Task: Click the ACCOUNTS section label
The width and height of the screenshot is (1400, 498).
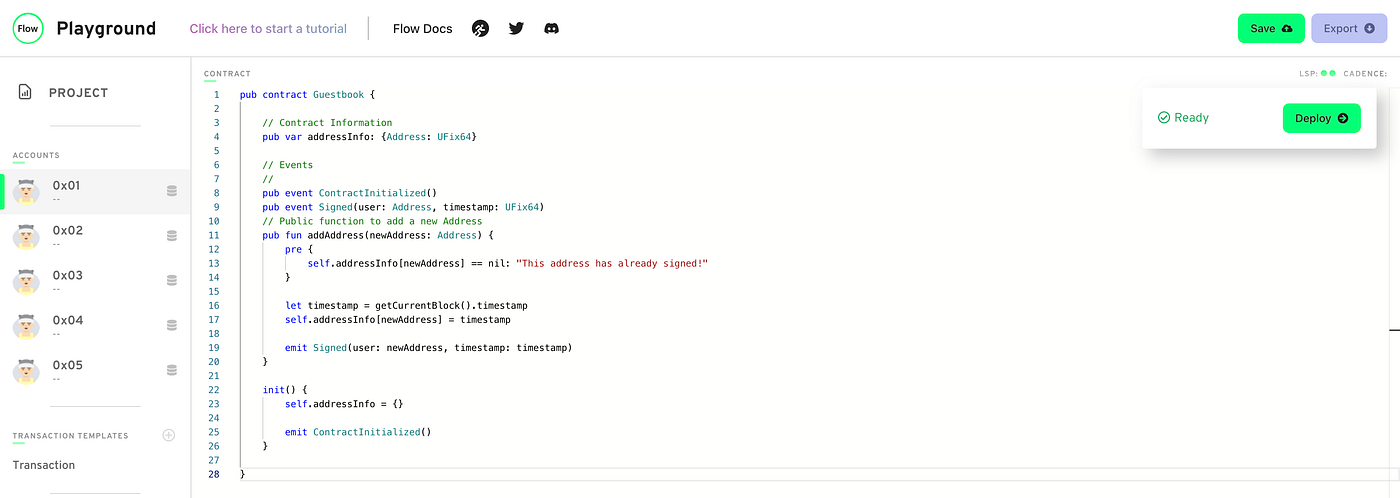Action: pos(36,156)
